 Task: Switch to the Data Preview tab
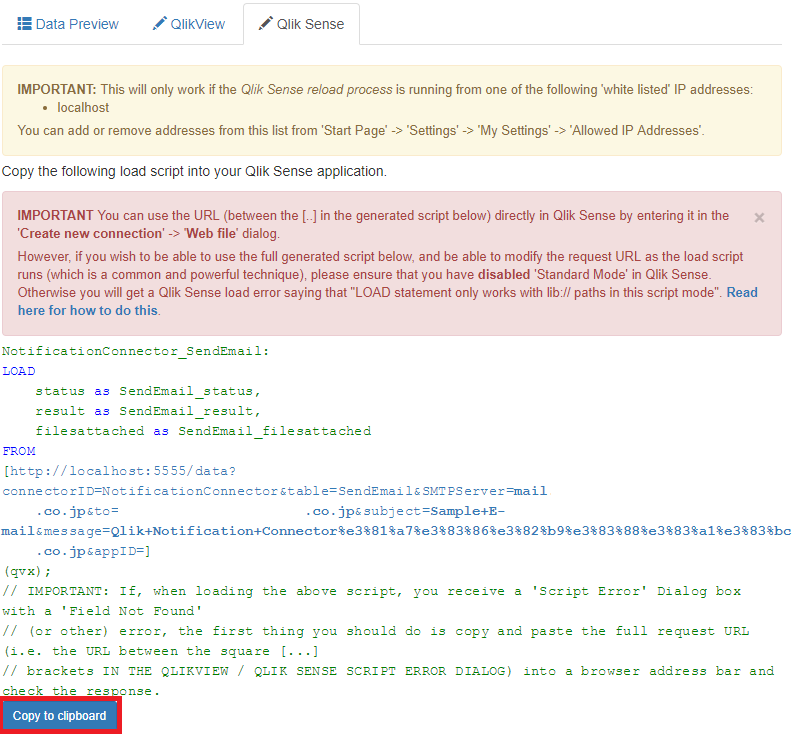[x=68, y=24]
